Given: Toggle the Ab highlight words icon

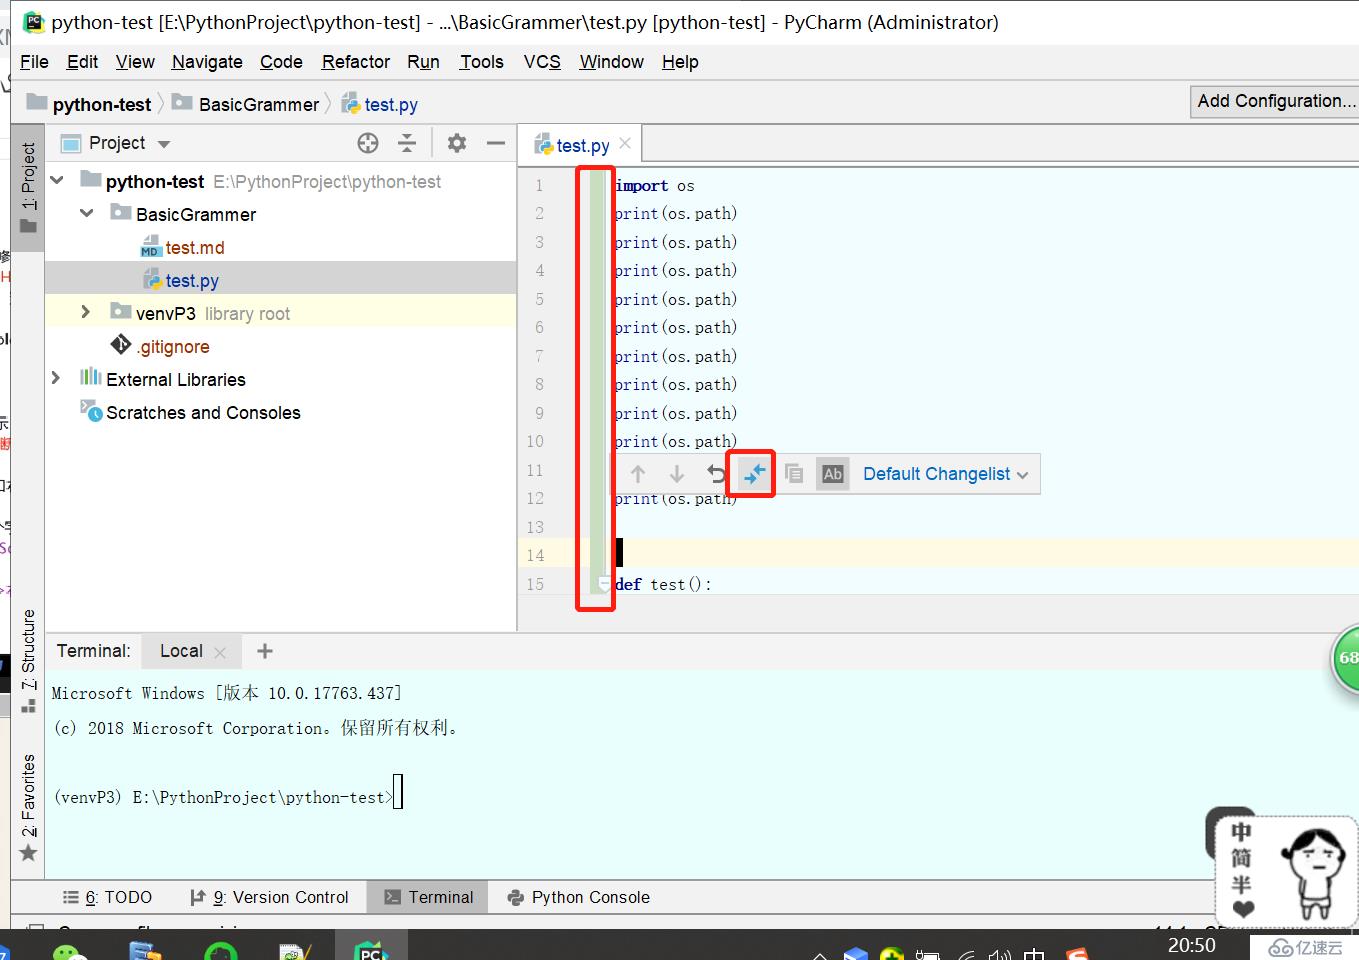Looking at the screenshot, I should (833, 474).
